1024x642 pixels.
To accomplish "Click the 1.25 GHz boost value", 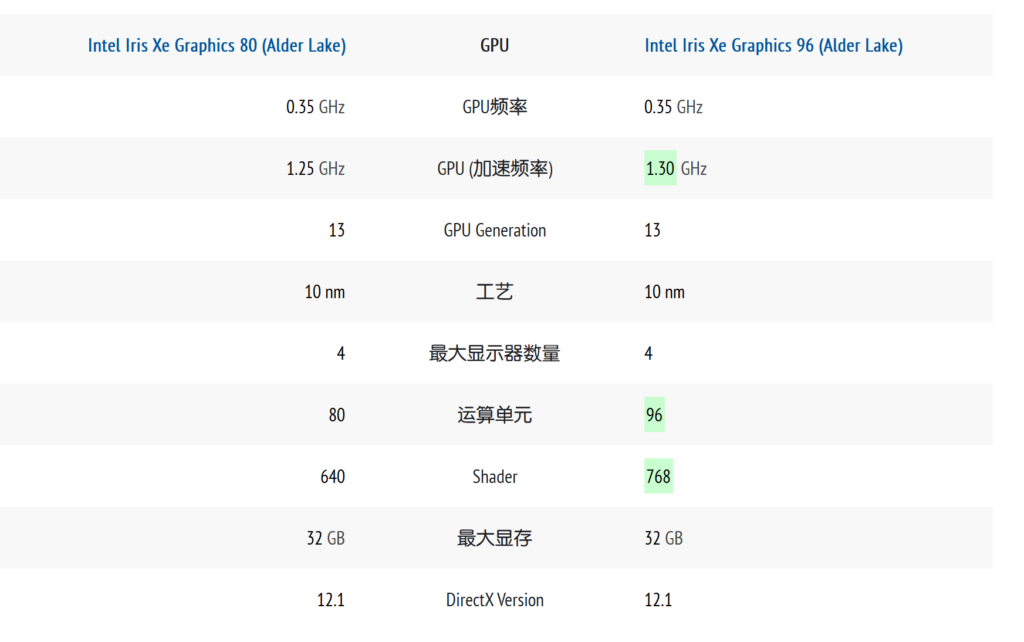I will (315, 169).
